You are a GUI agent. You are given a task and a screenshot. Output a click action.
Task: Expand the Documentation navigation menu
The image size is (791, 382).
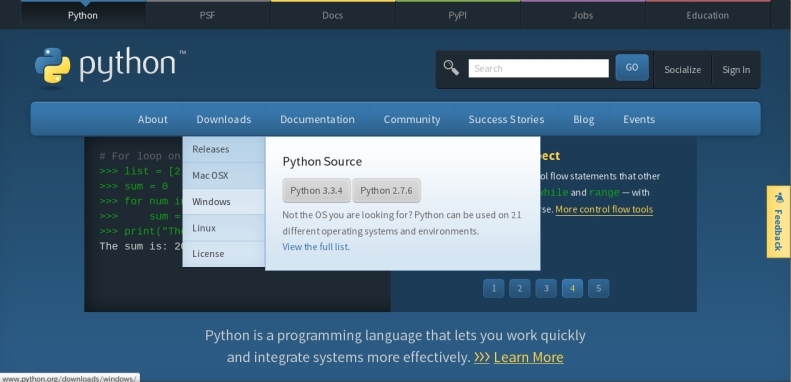pos(317,120)
